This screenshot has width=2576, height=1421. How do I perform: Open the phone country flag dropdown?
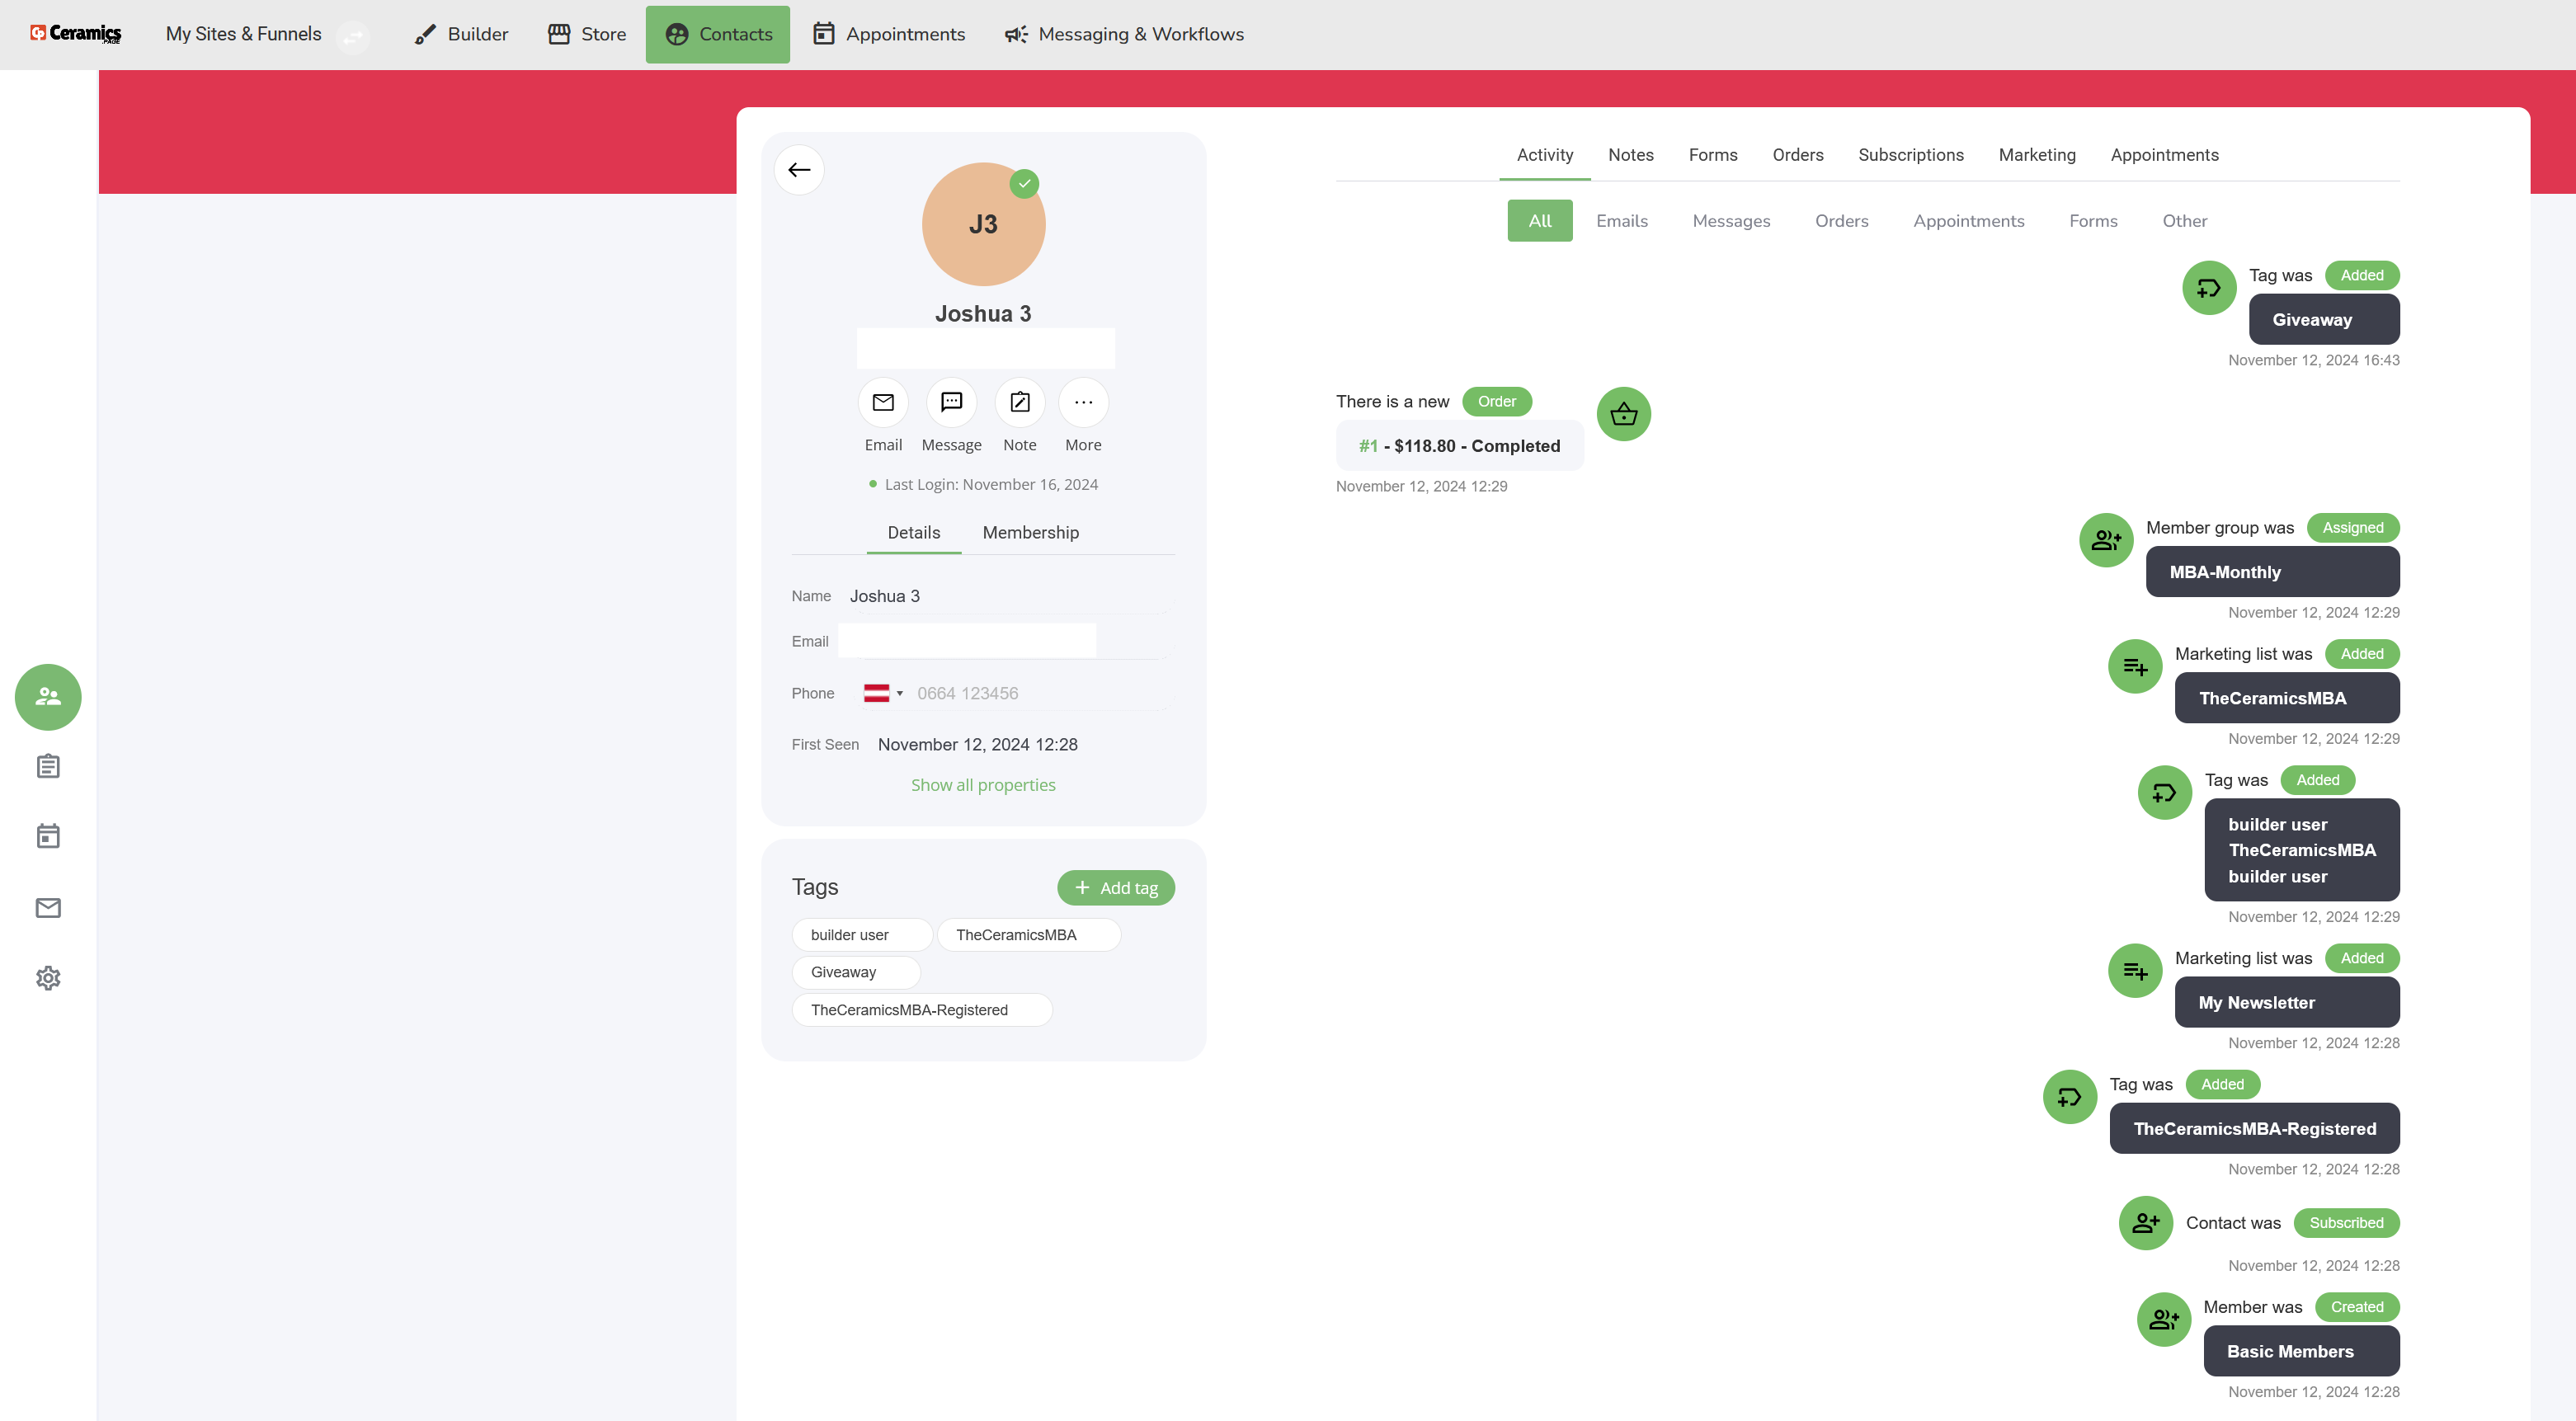click(883, 693)
